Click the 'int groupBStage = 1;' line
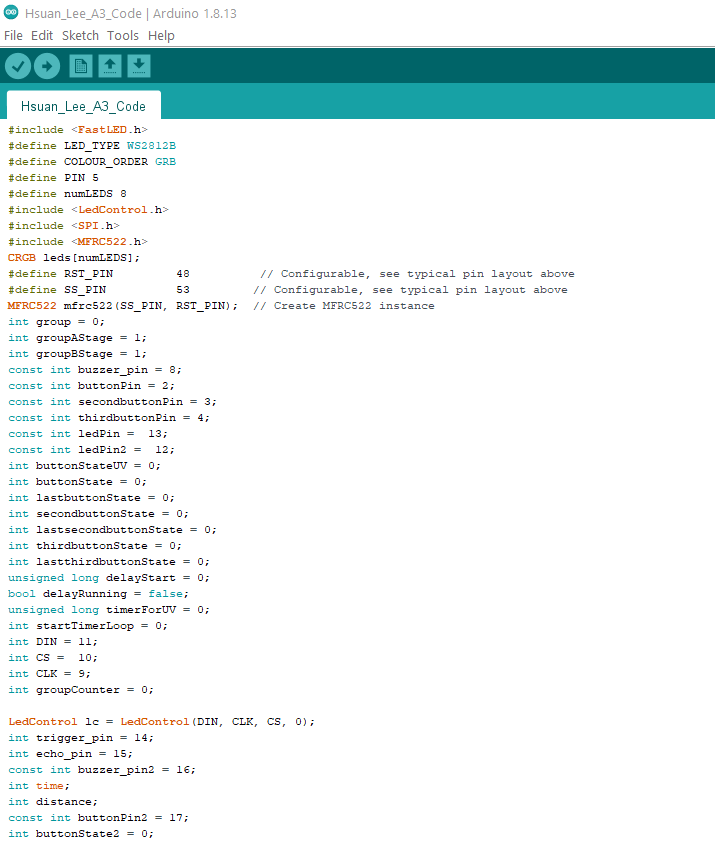Image resolution: width=715 pixels, height=860 pixels. point(77,354)
